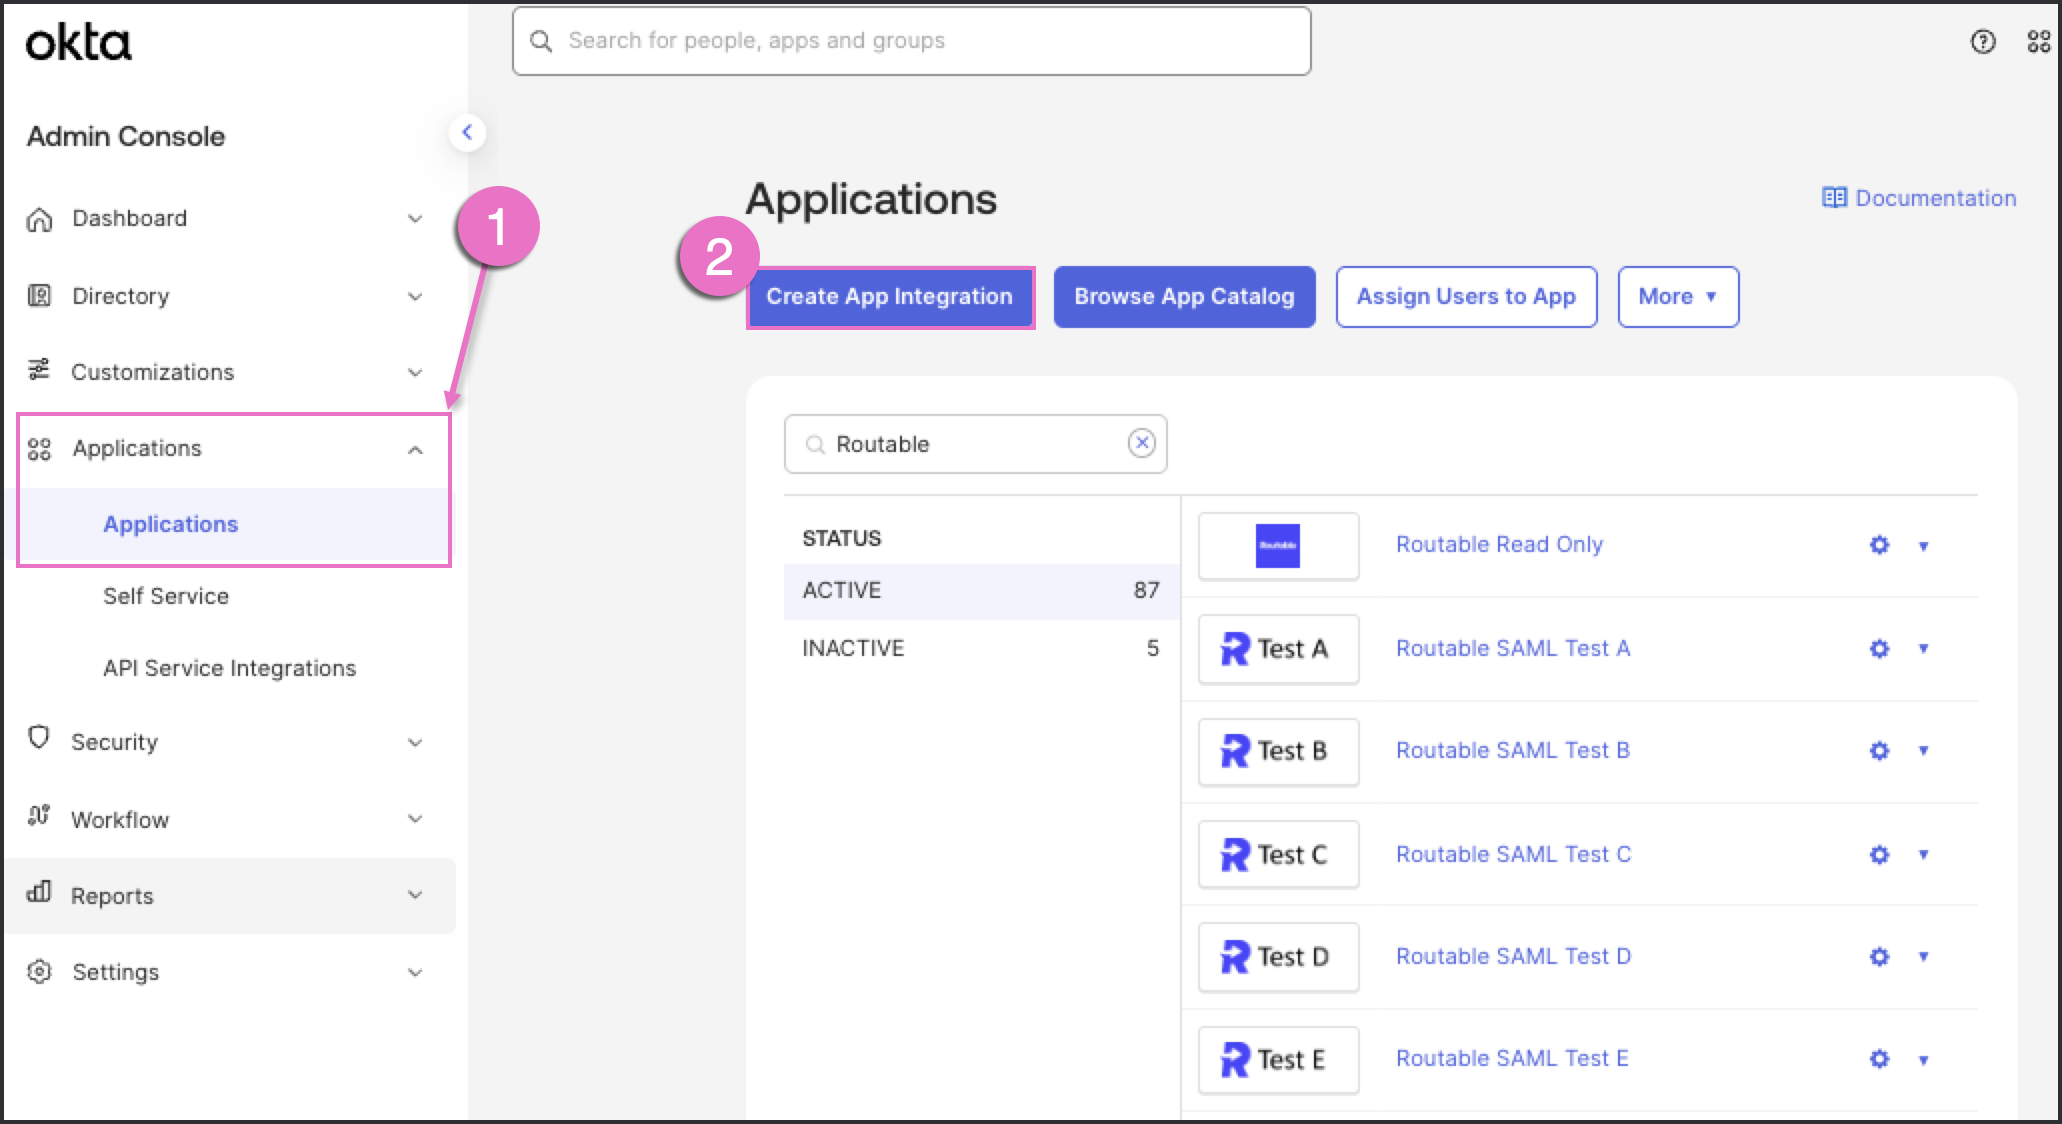Screen dimensions: 2062x1124
Task: Open the Workflow section icon
Action: (40, 818)
